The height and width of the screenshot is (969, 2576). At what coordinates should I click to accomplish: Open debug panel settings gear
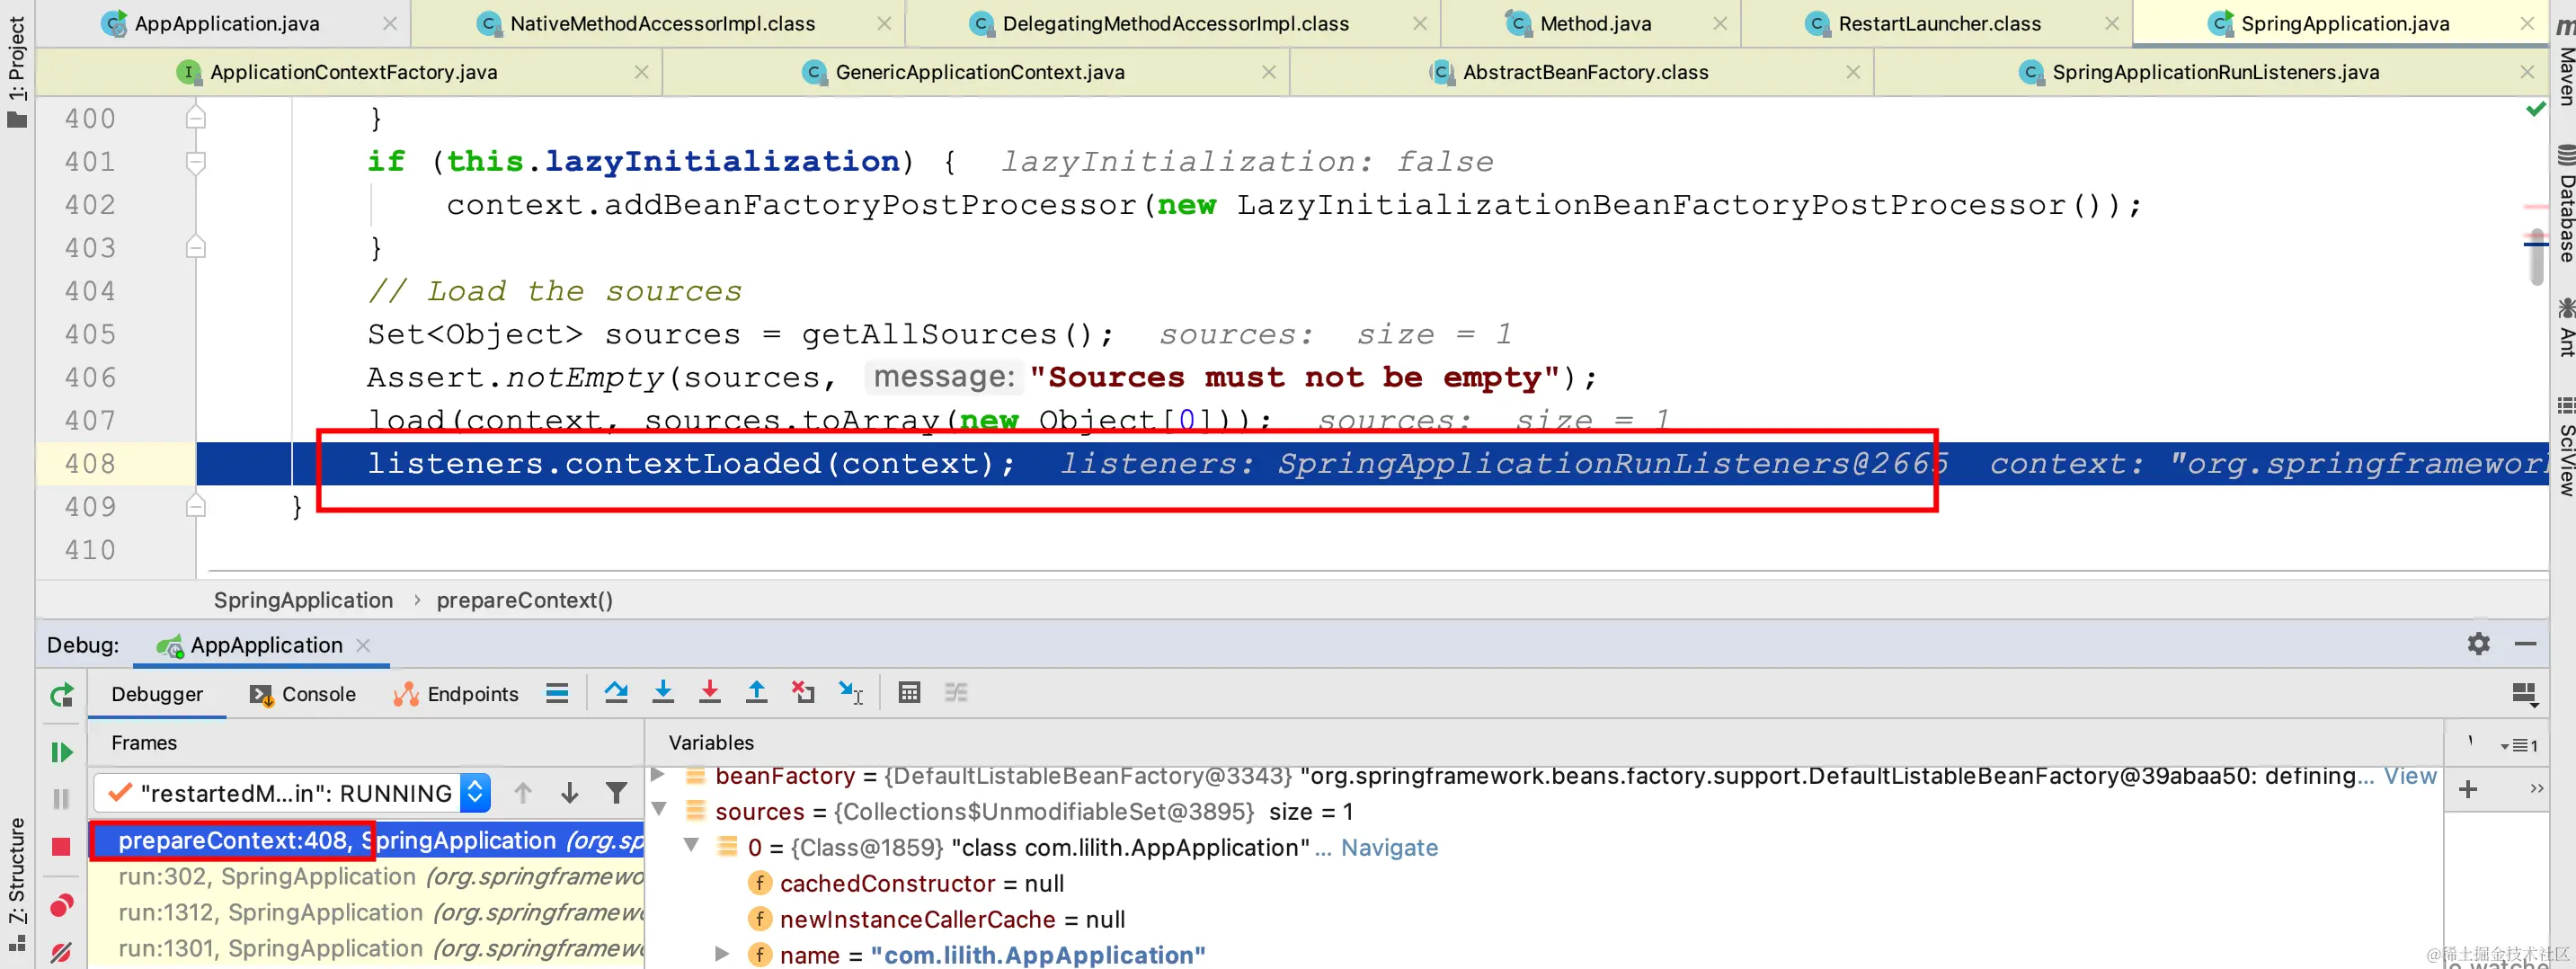pyautogui.click(x=2478, y=644)
